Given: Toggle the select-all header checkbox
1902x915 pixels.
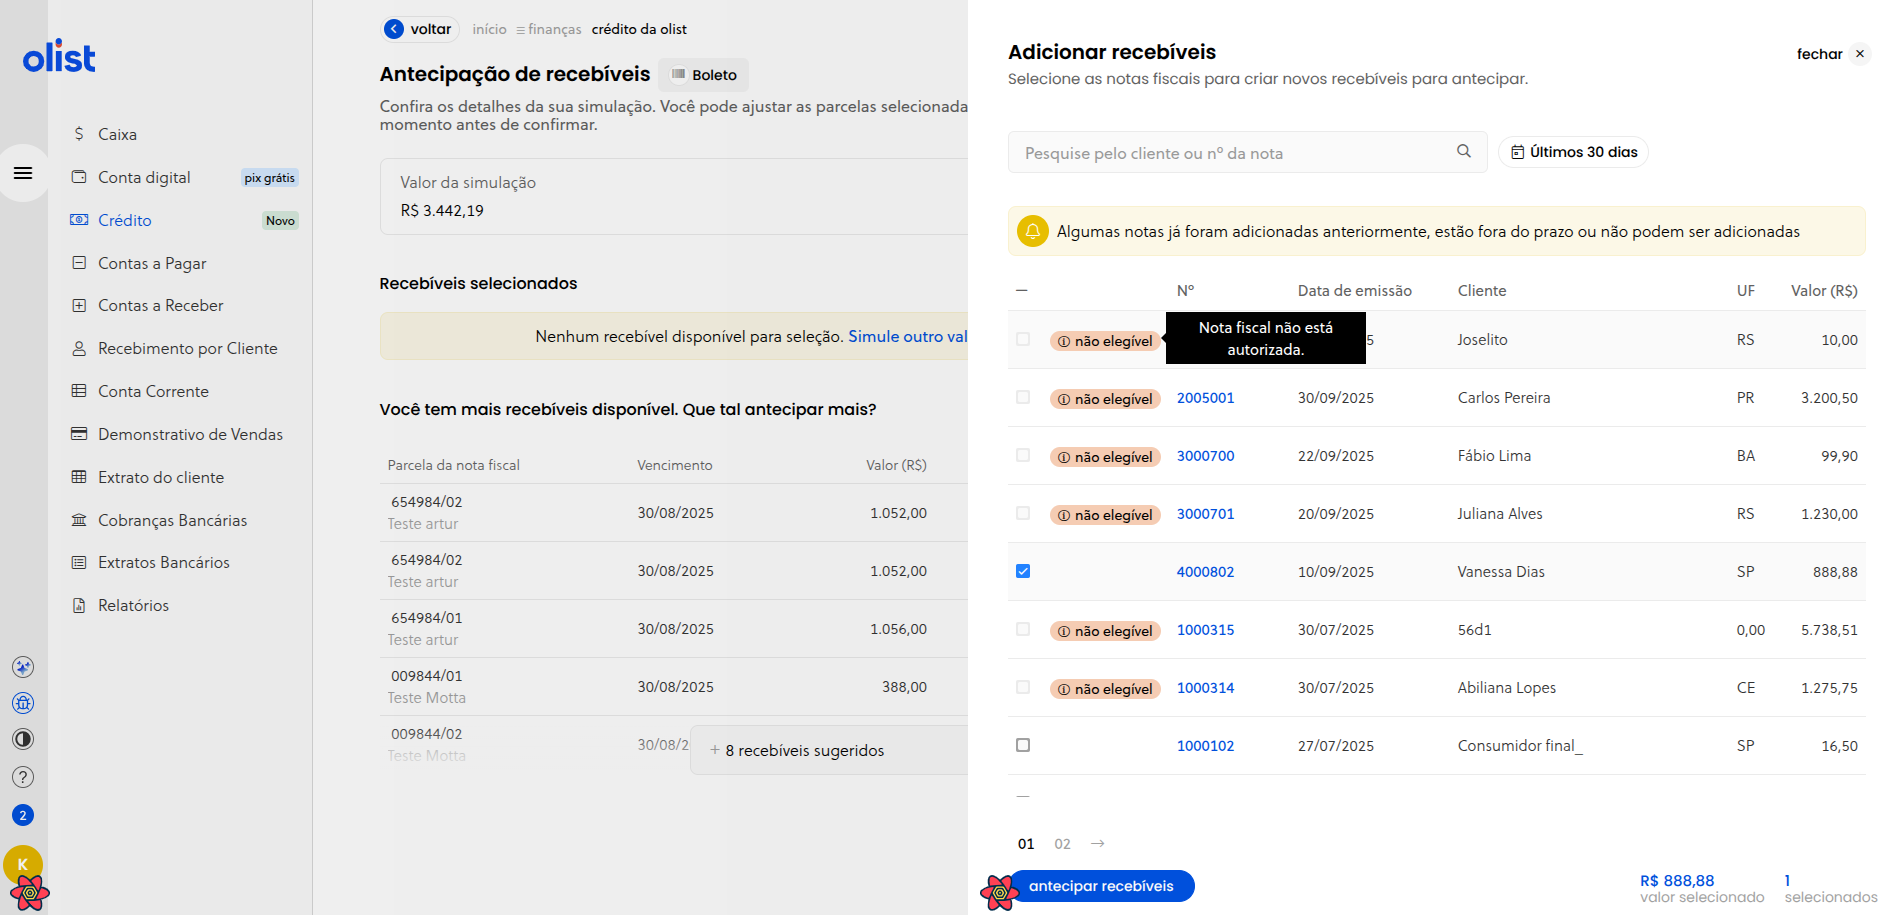Looking at the screenshot, I should [x=1022, y=290].
